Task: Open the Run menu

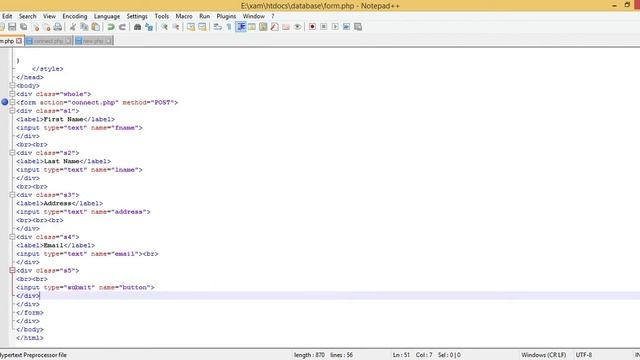Action: pos(204,16)
